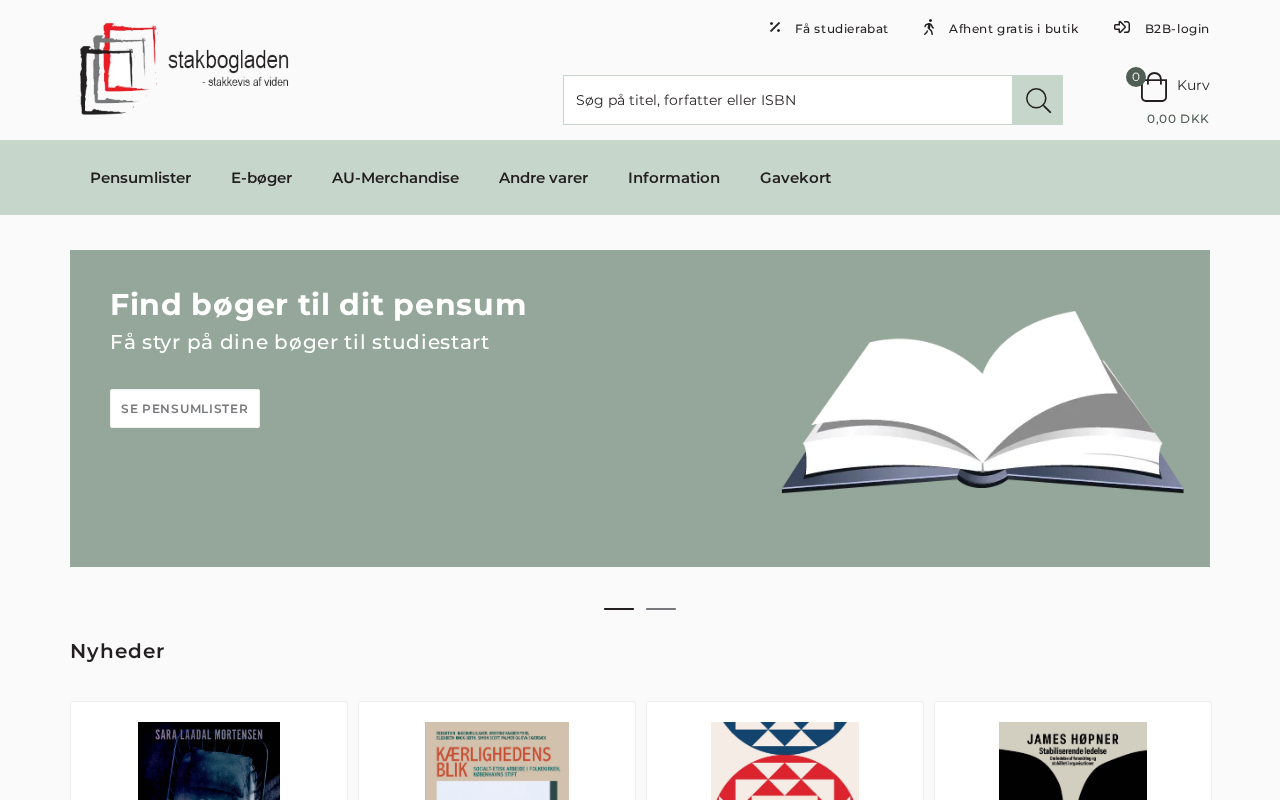Screen dimensions: 1280x800
Task: Expand the AU-Merchandise menu
Action: [x=395, y=178]
